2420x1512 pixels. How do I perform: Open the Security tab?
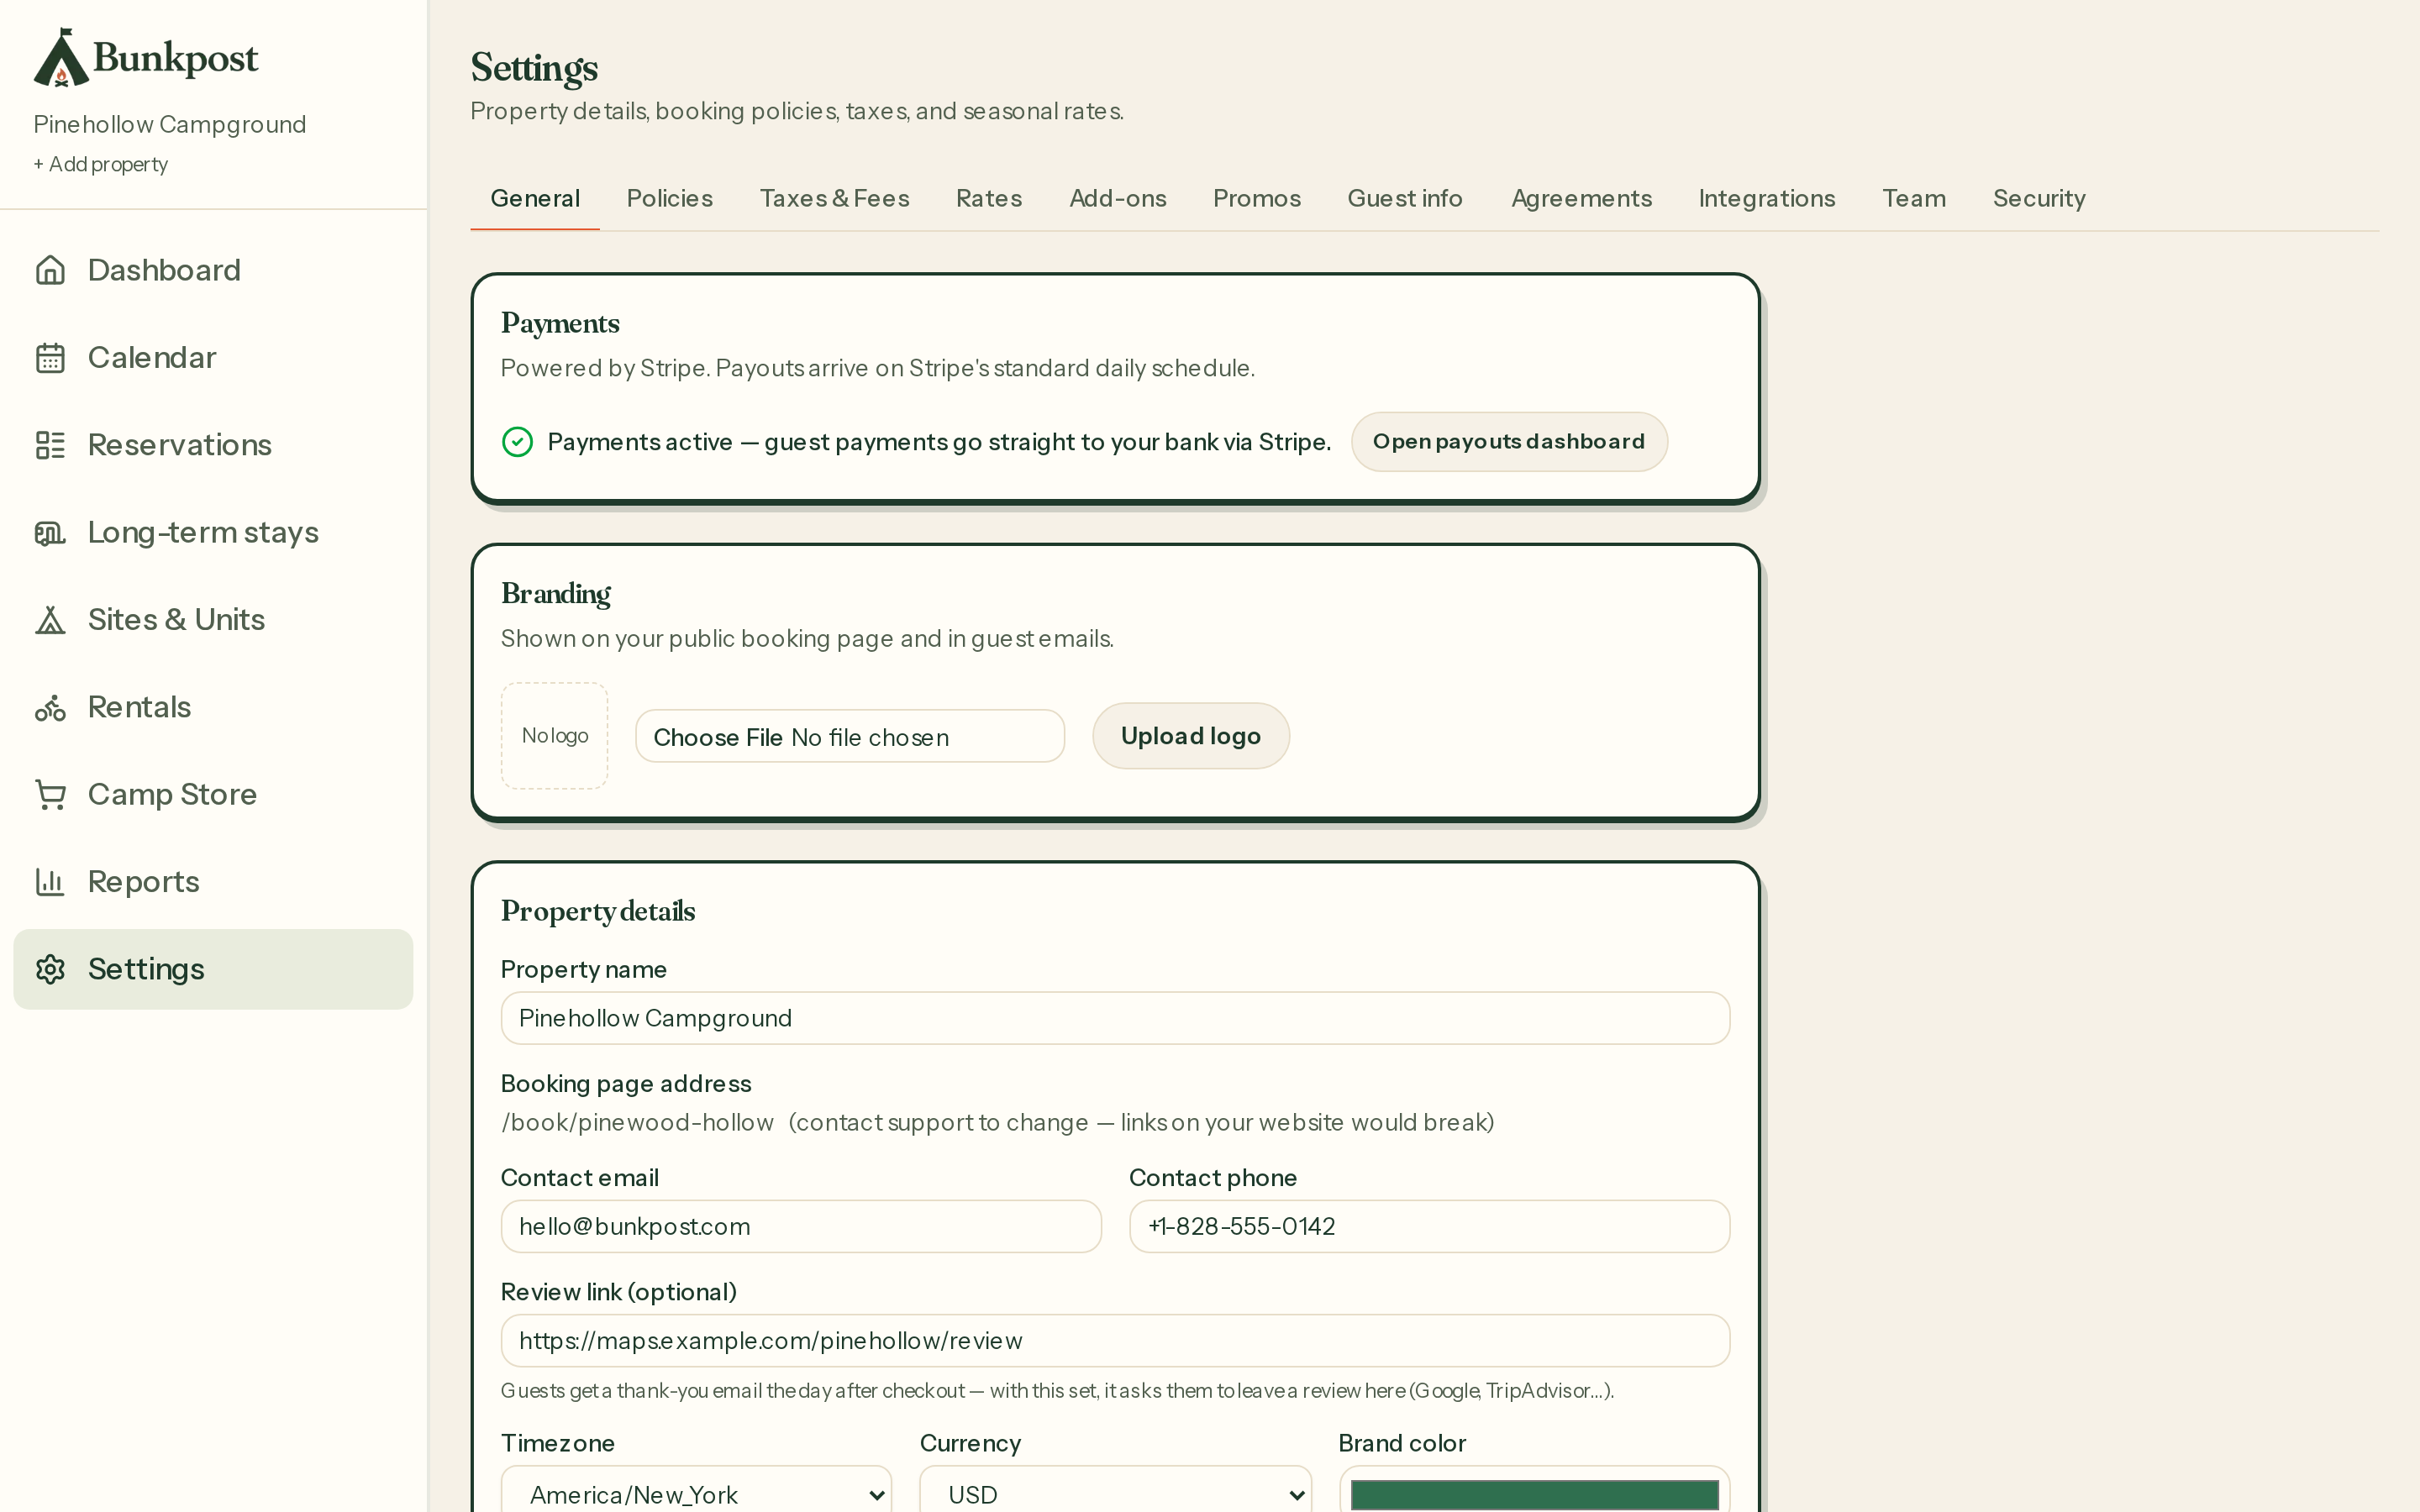click(2038, 198)
